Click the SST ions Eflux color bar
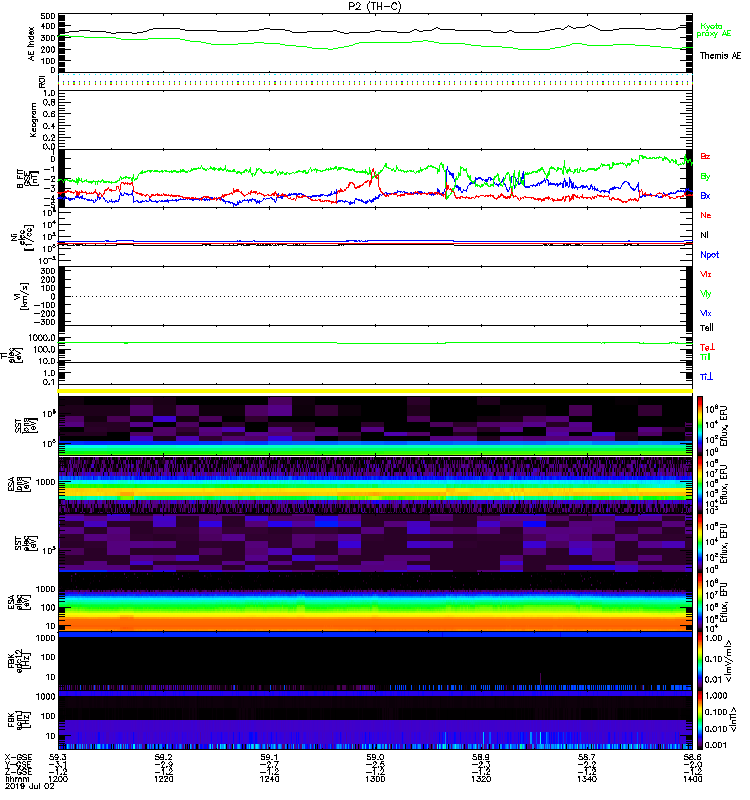Screen dimensions: 750x800 click(700, 426)
